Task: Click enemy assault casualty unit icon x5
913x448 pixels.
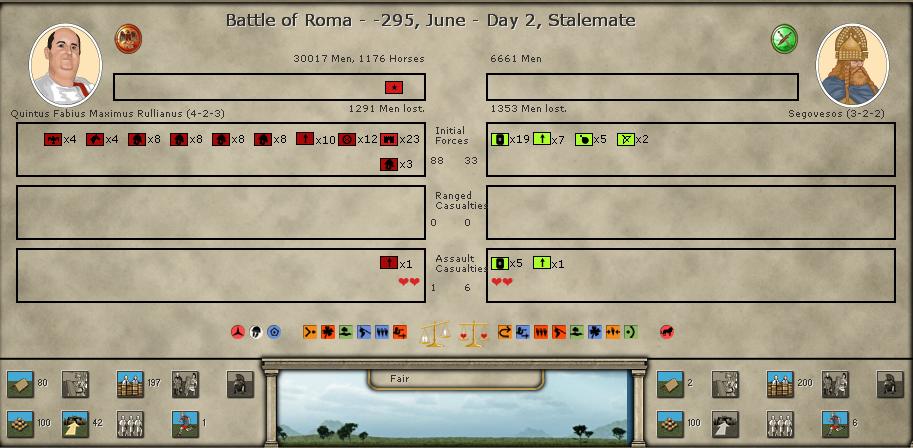Action: click(x=499, y=263)
